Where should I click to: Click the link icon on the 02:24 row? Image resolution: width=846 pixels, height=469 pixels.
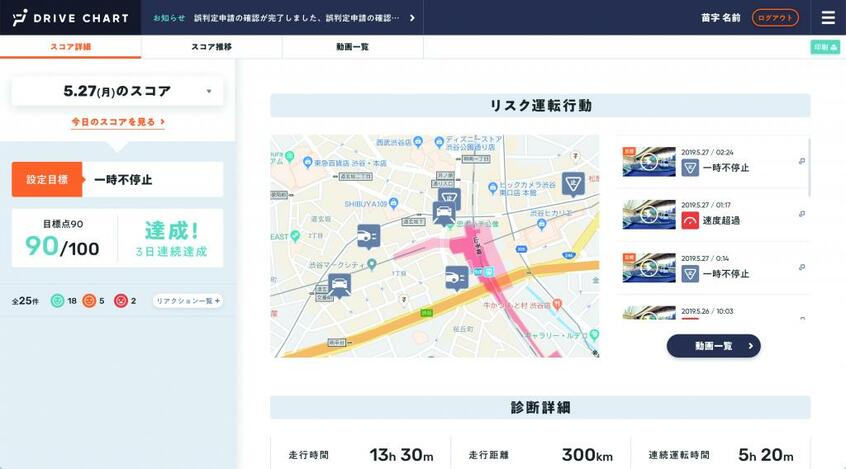802,161
